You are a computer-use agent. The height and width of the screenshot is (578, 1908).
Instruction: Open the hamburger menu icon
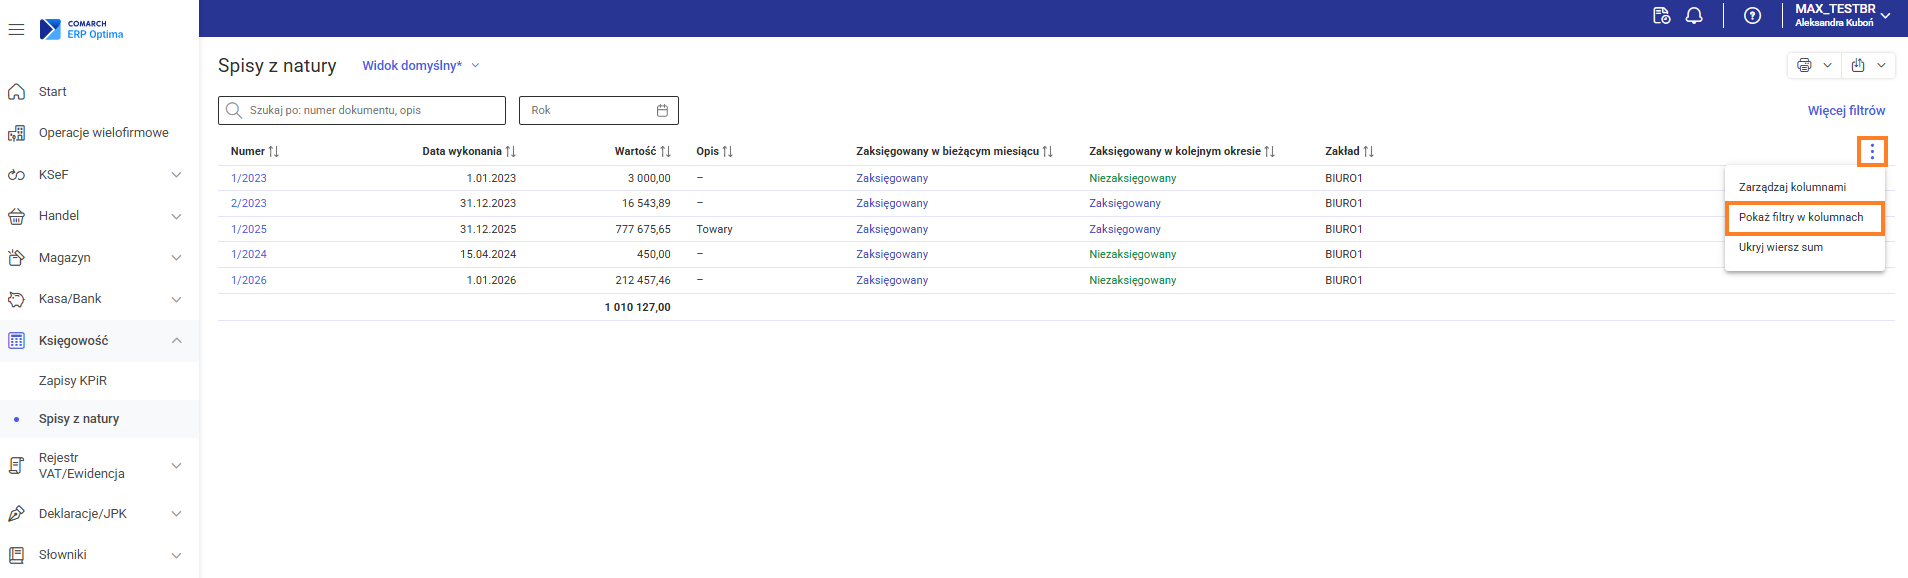16,30
